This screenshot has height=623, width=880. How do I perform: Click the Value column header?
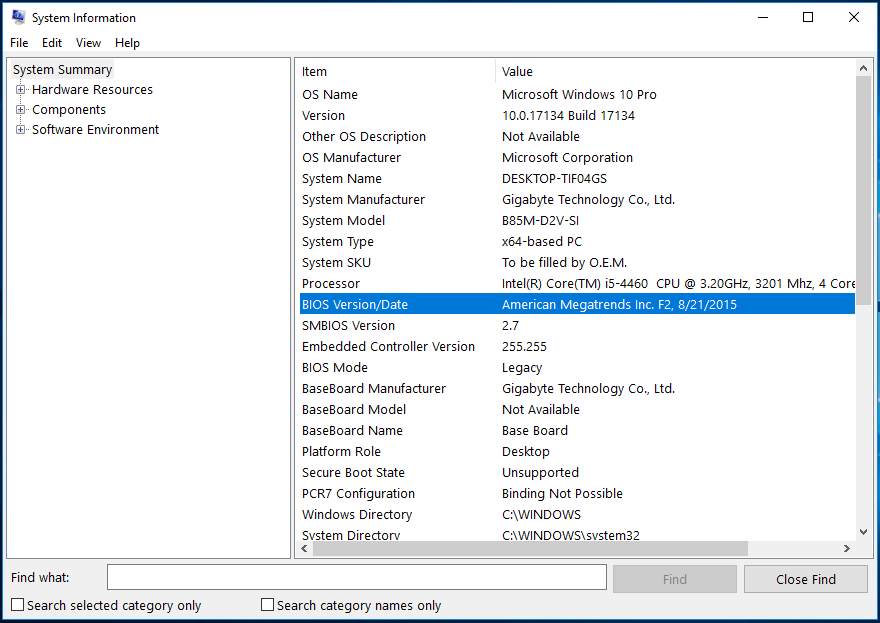tap(675, 72)
